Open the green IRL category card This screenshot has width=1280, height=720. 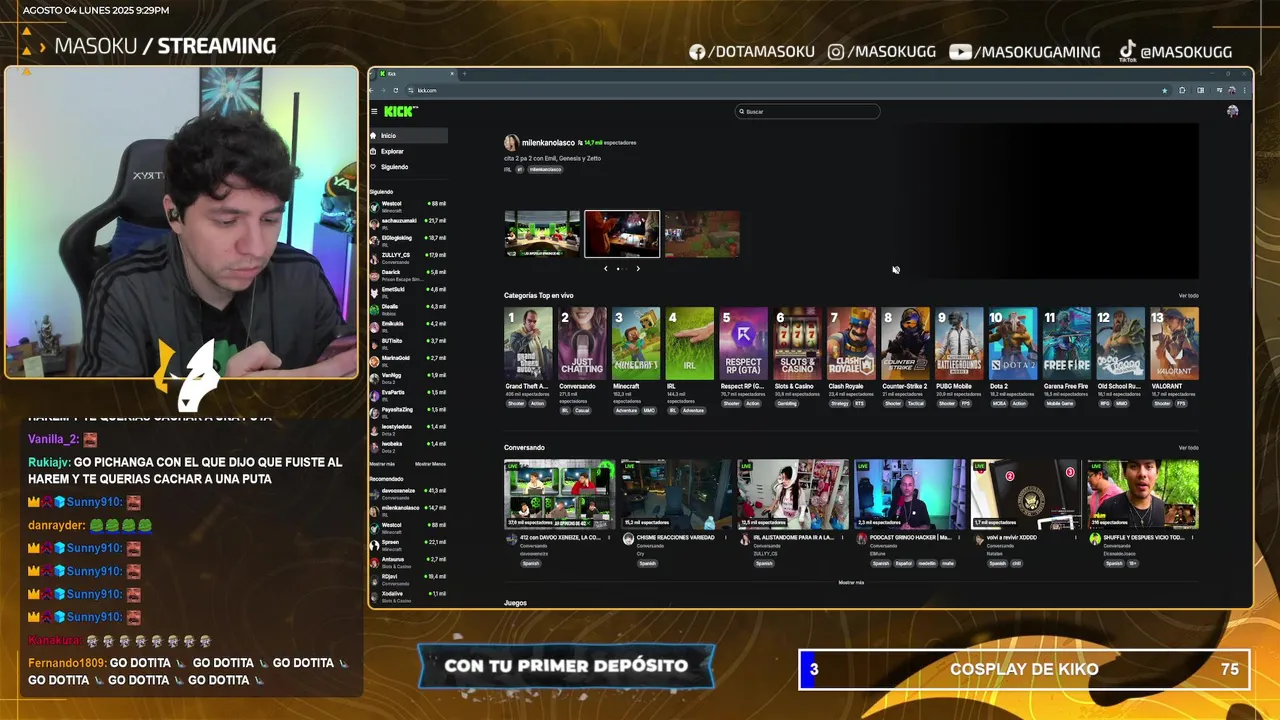(x=690, y=344)
